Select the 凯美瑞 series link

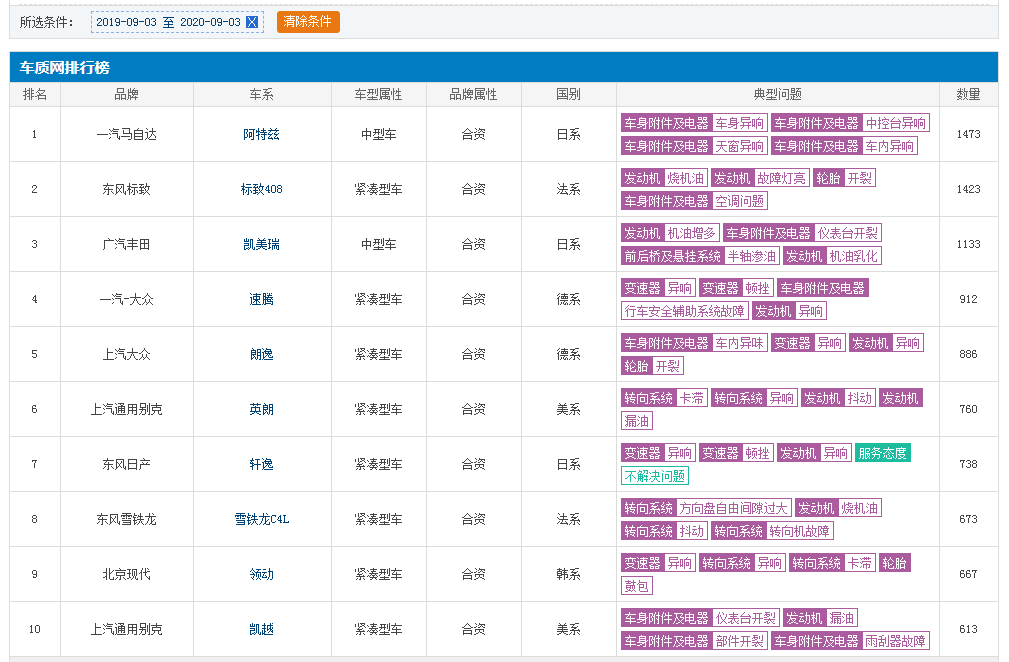point(261,244)
